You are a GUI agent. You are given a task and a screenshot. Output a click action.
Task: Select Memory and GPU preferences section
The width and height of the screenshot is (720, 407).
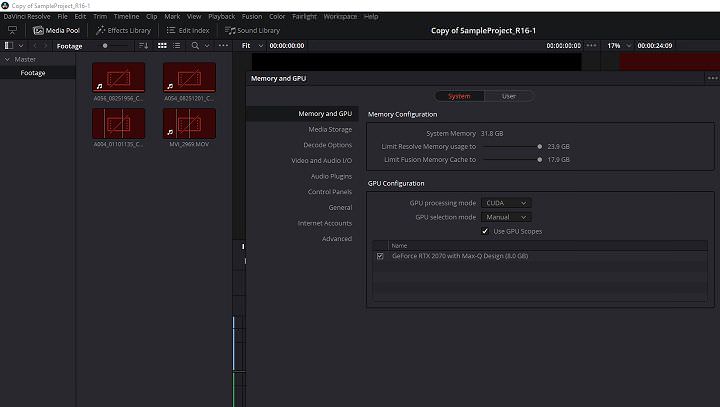[x=302, y=113]
